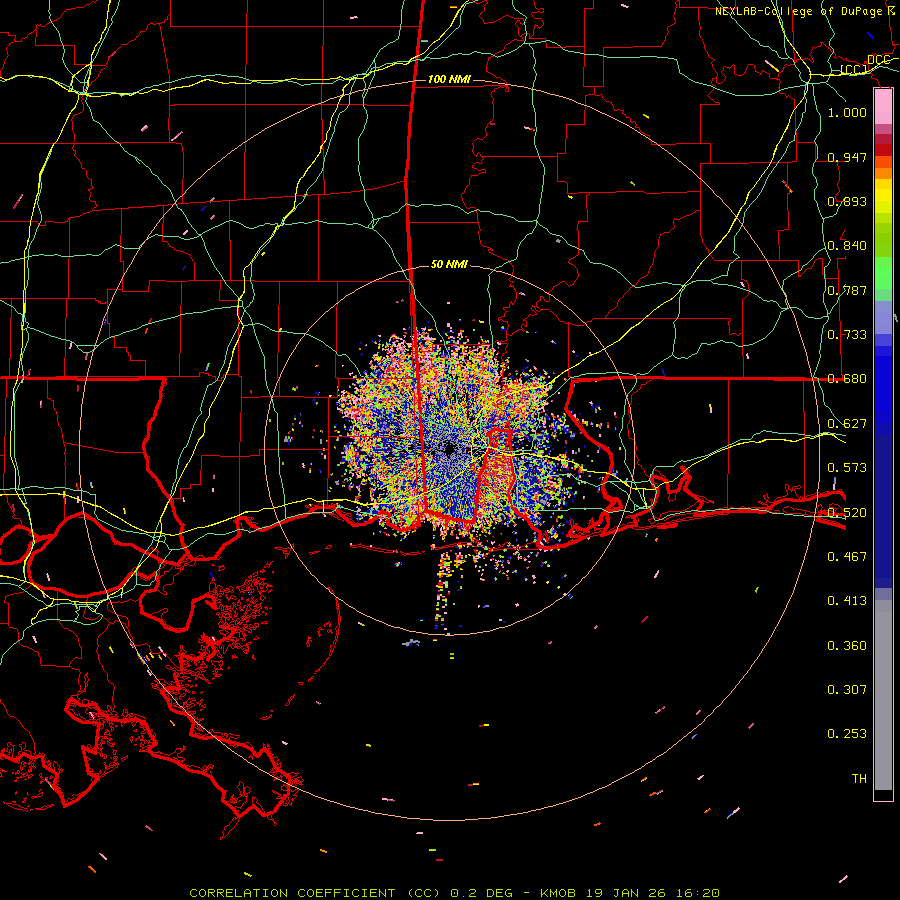Click the 0.467 scale value
Viewport: 900px width, 900px height.
pos(847,557)
